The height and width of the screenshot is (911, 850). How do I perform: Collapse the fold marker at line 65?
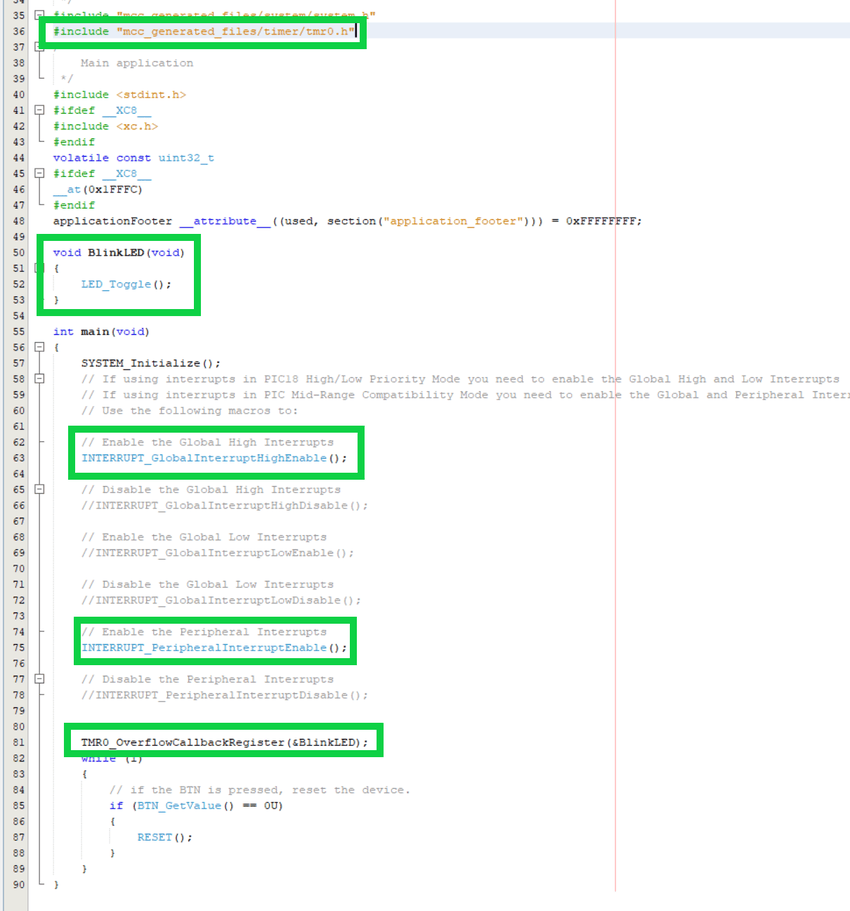point(39,490)
